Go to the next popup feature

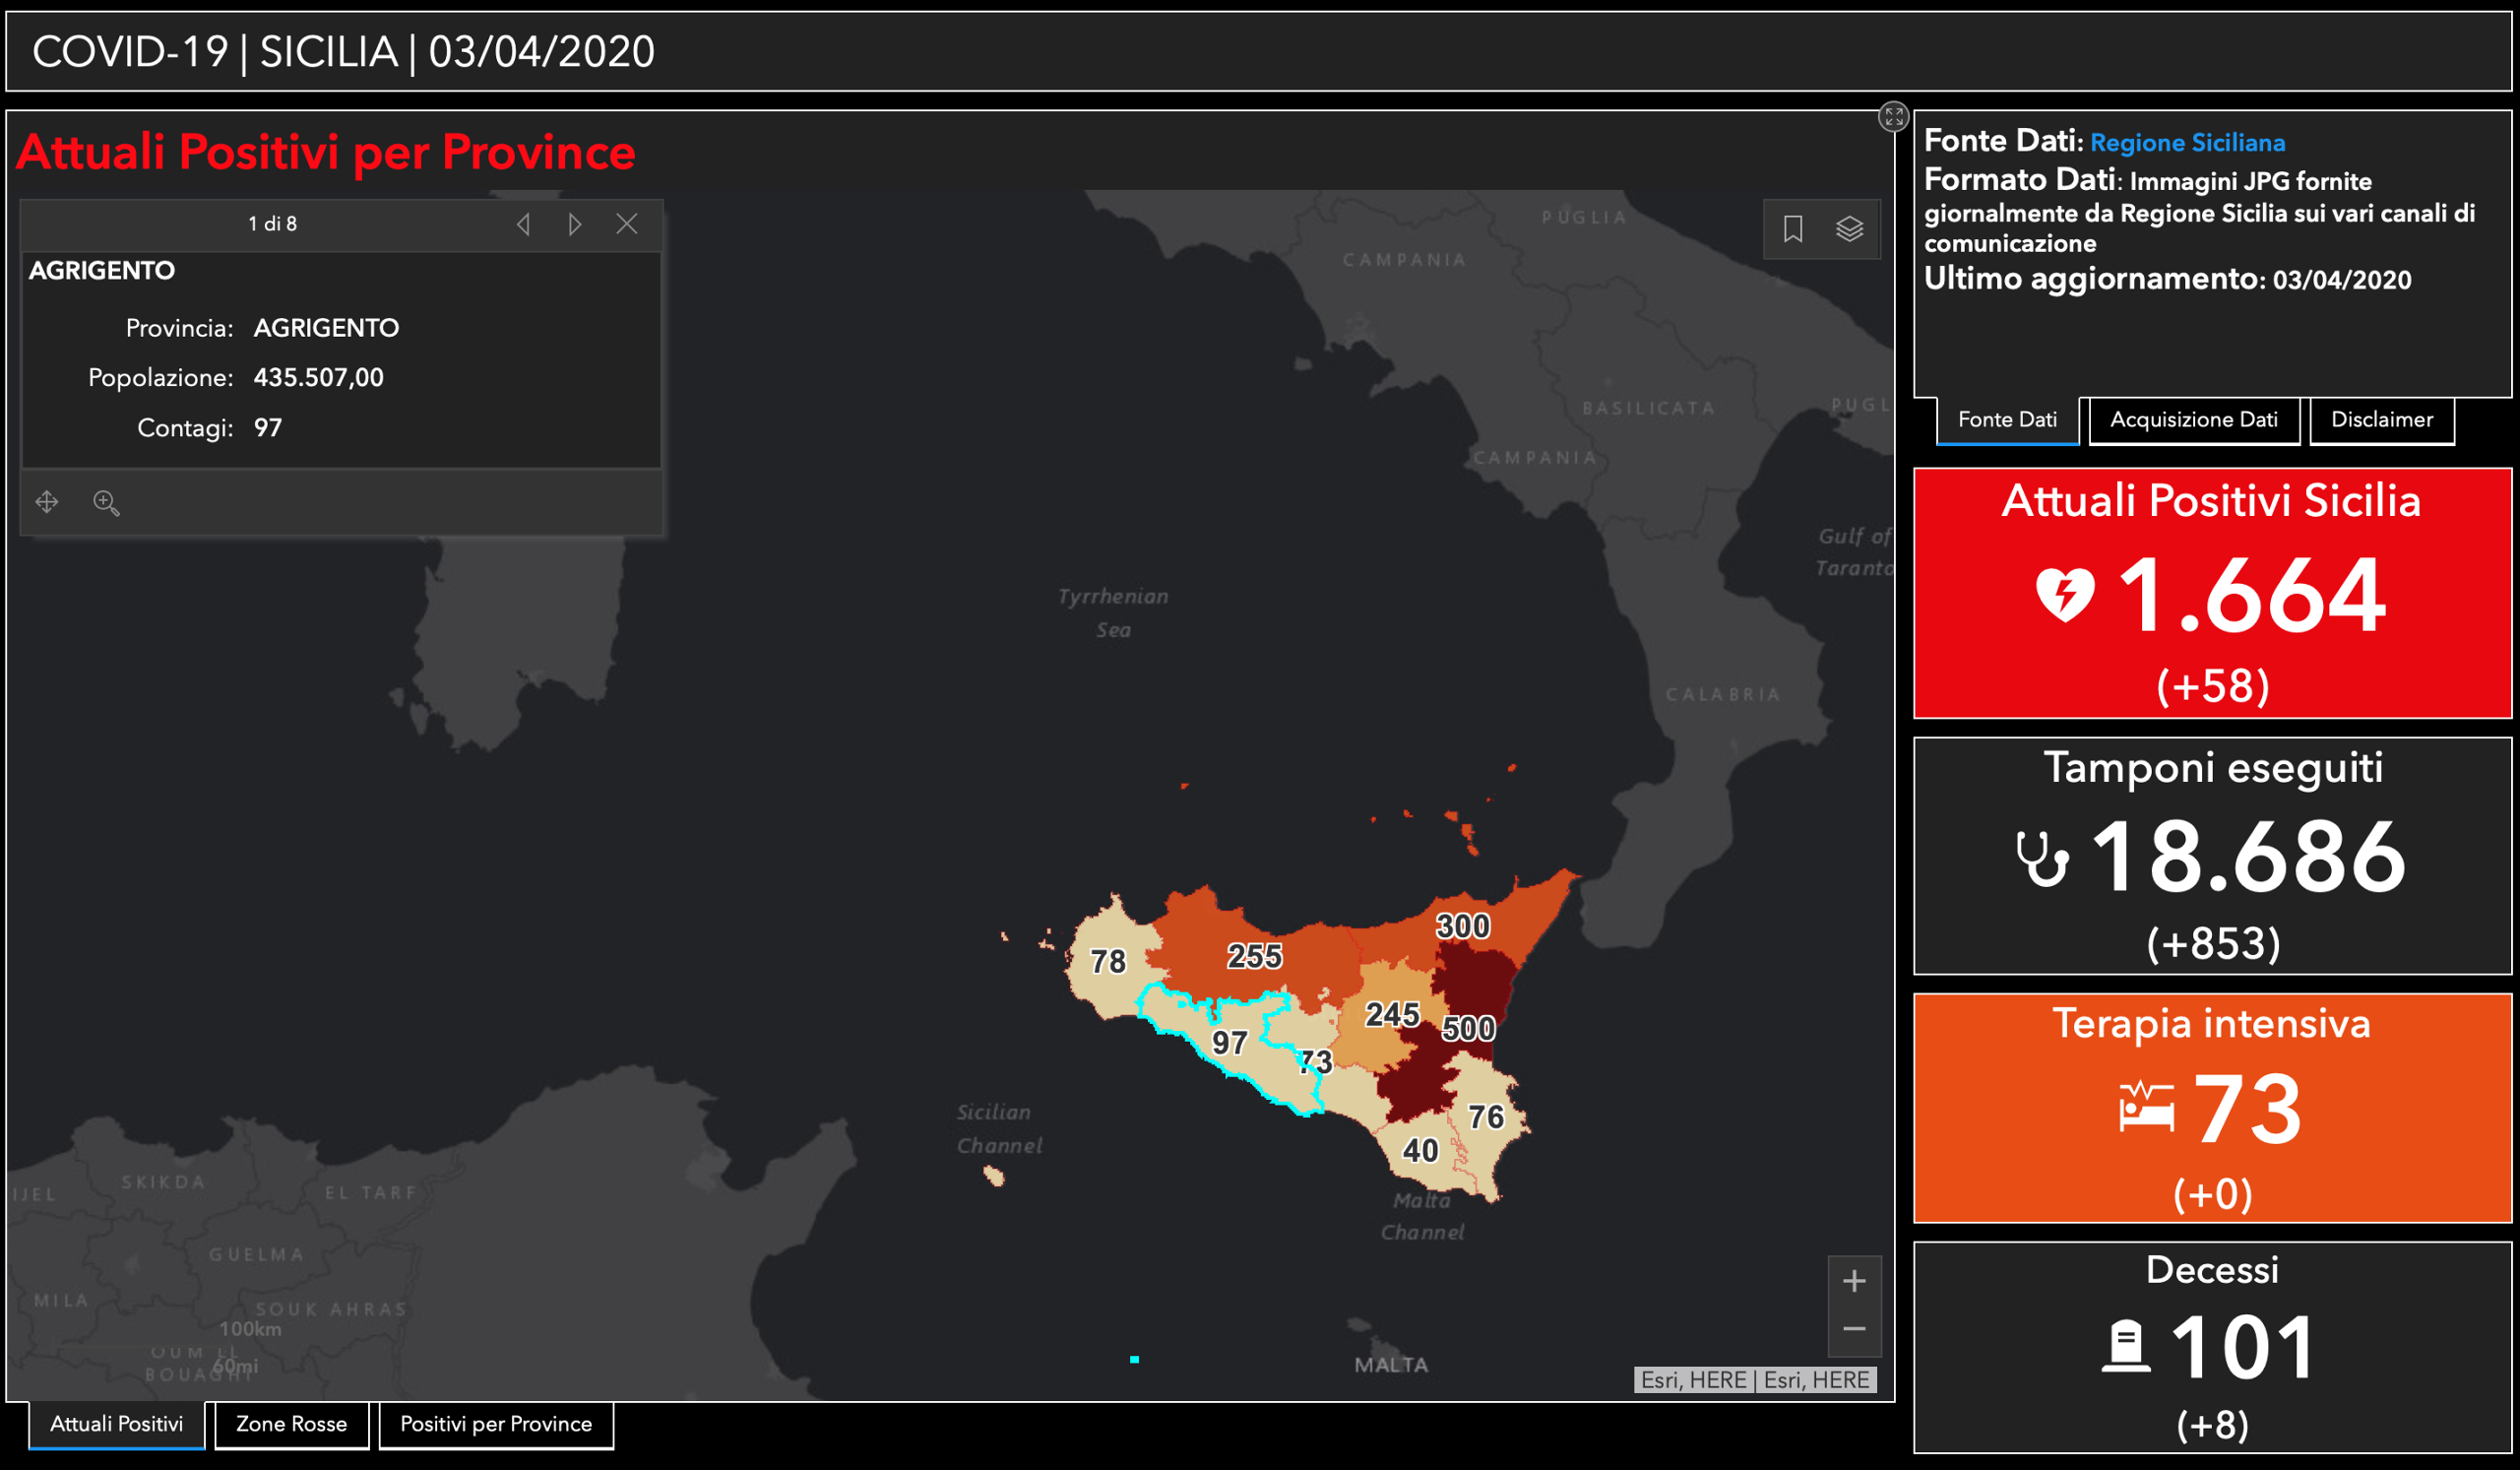pos(575,224)
